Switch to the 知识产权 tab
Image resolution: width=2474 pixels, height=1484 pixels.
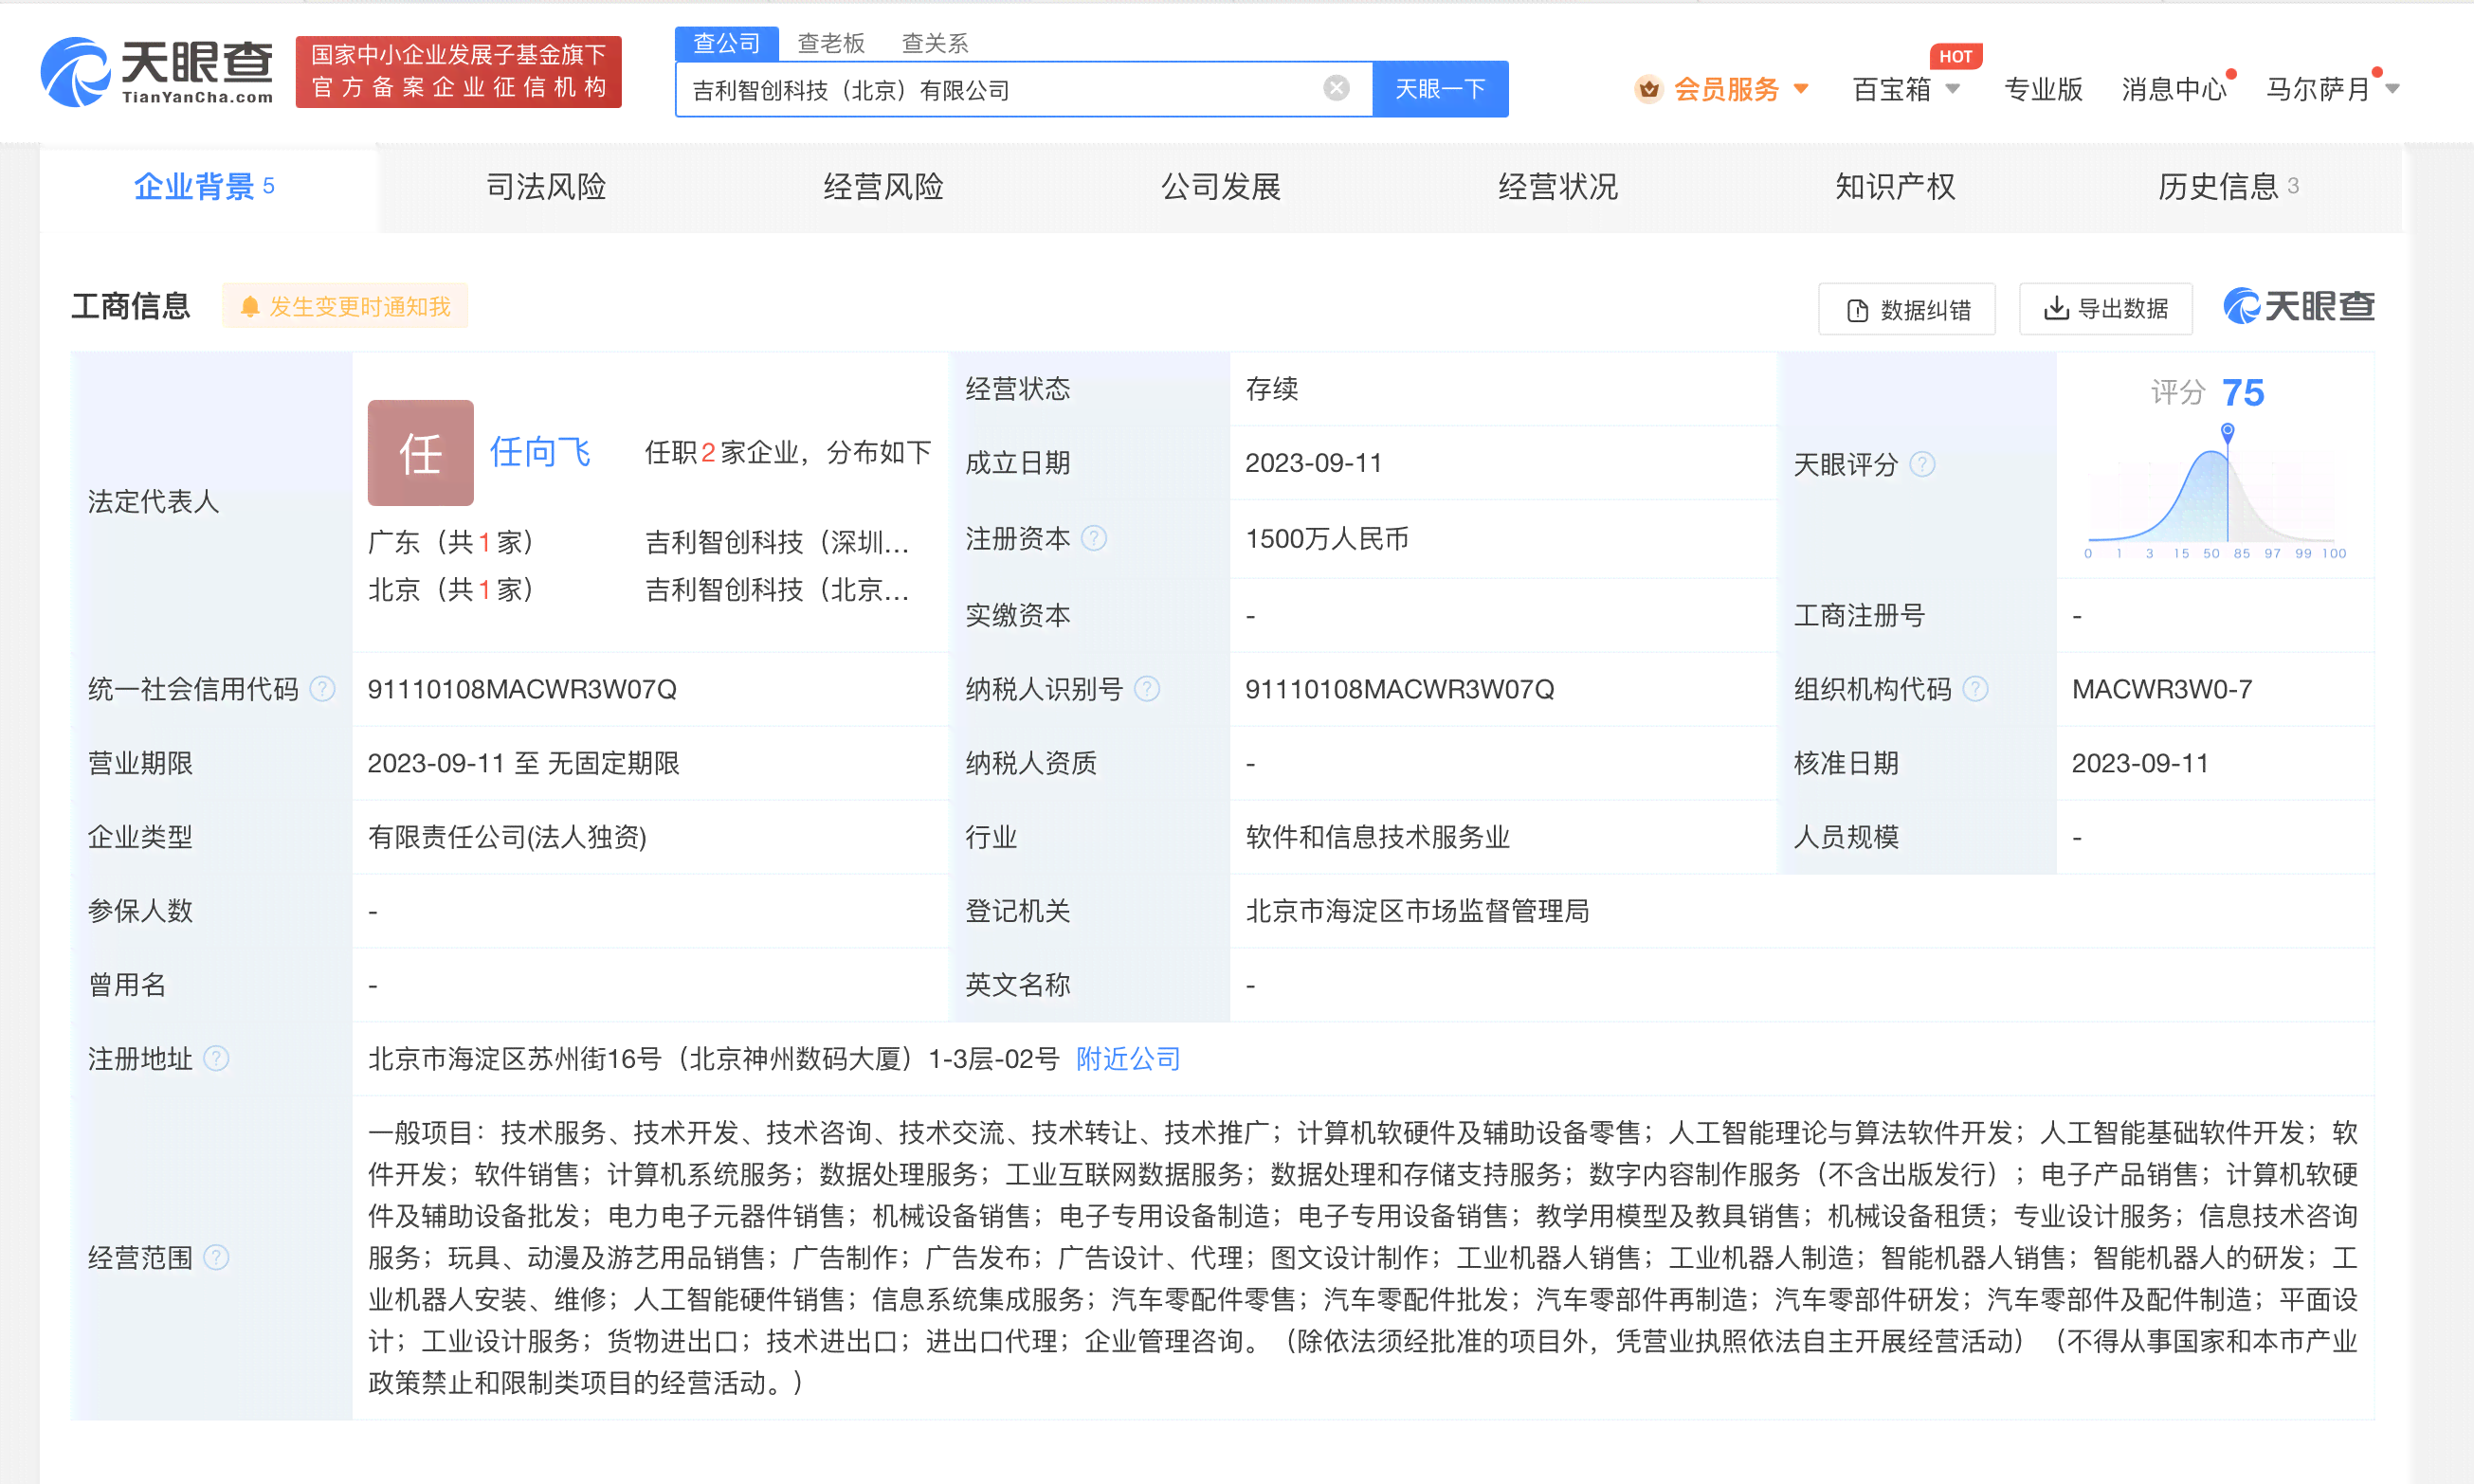(x=1894, y=187)
